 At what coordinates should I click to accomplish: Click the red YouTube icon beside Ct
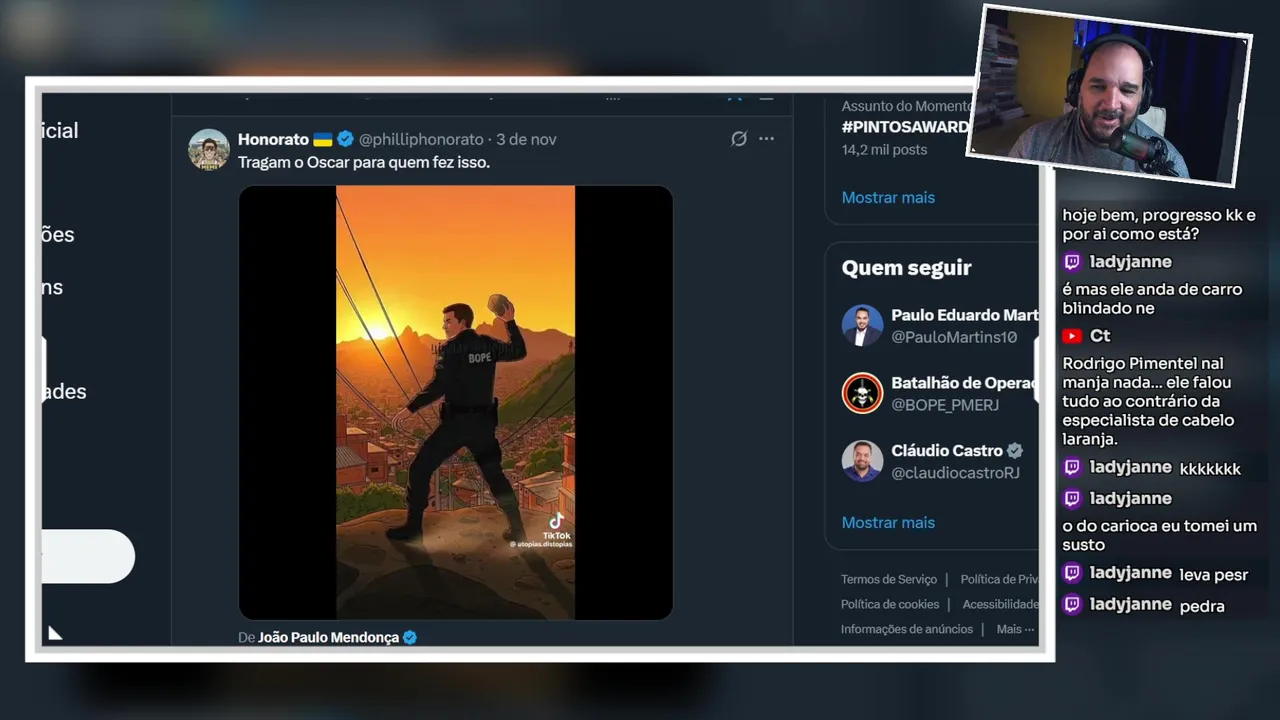click(1072, 336)
